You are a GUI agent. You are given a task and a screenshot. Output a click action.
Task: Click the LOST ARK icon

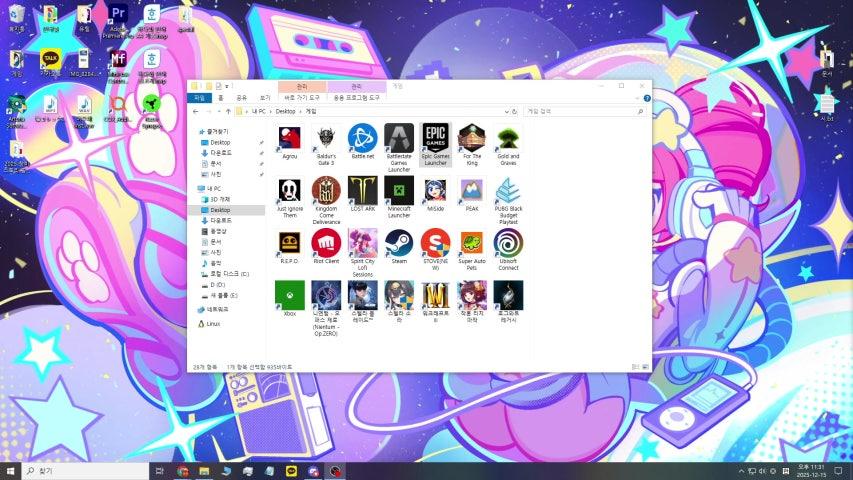coord(362,190)
